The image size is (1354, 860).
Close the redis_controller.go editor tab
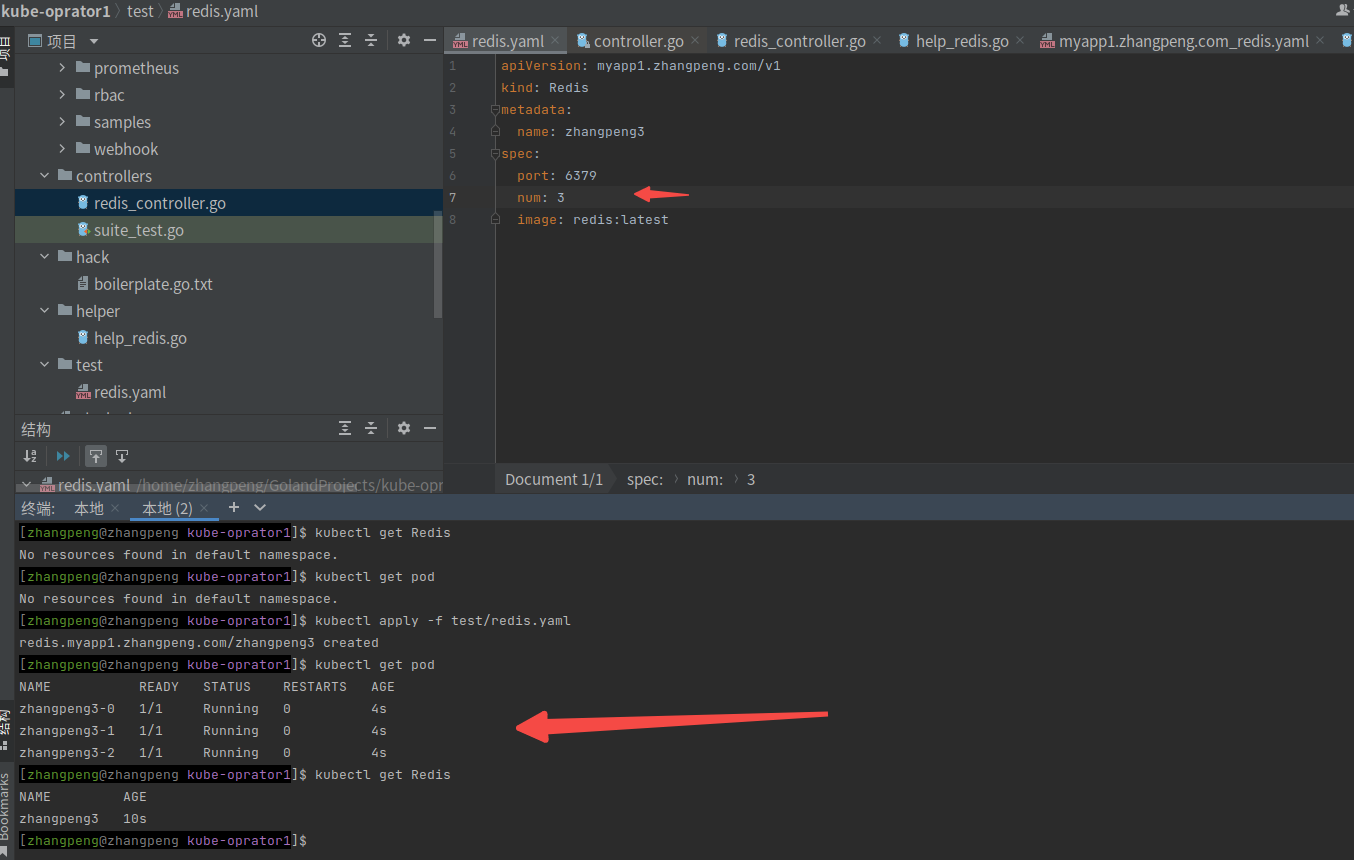[877, 41]
